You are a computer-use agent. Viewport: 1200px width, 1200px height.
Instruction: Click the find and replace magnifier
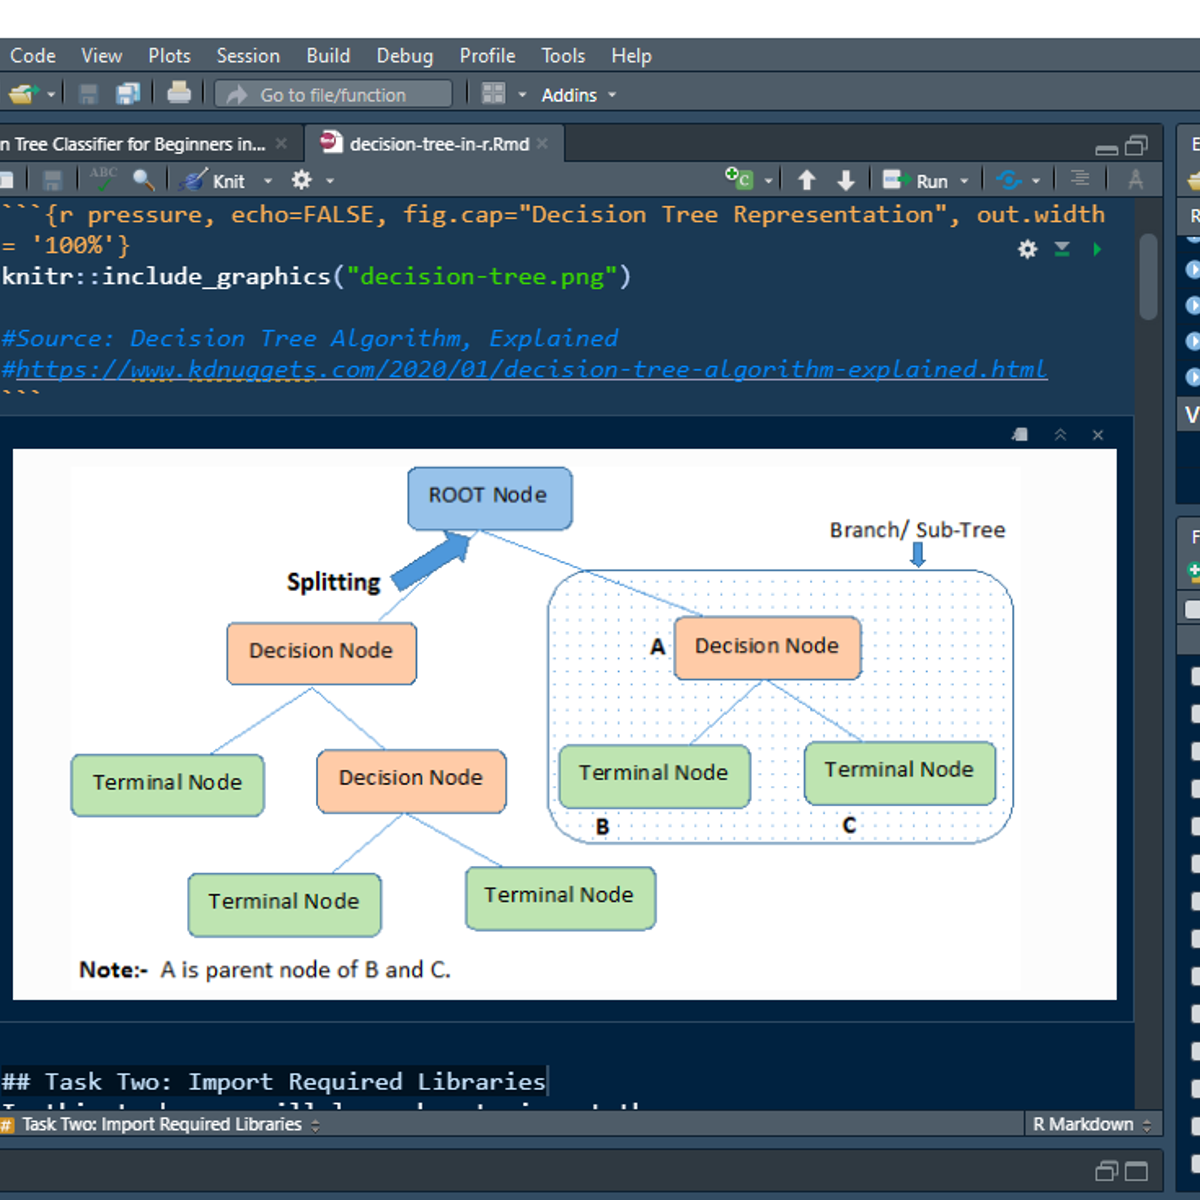(143, 180)
